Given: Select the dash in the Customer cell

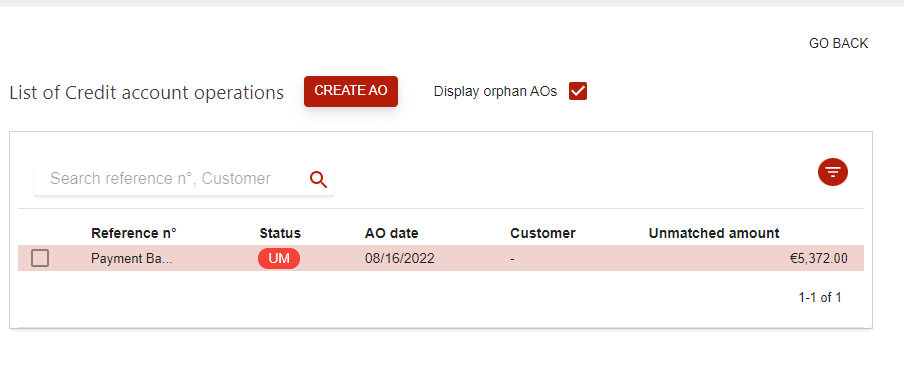Looking at the screenshot, I should click(513, 259).
